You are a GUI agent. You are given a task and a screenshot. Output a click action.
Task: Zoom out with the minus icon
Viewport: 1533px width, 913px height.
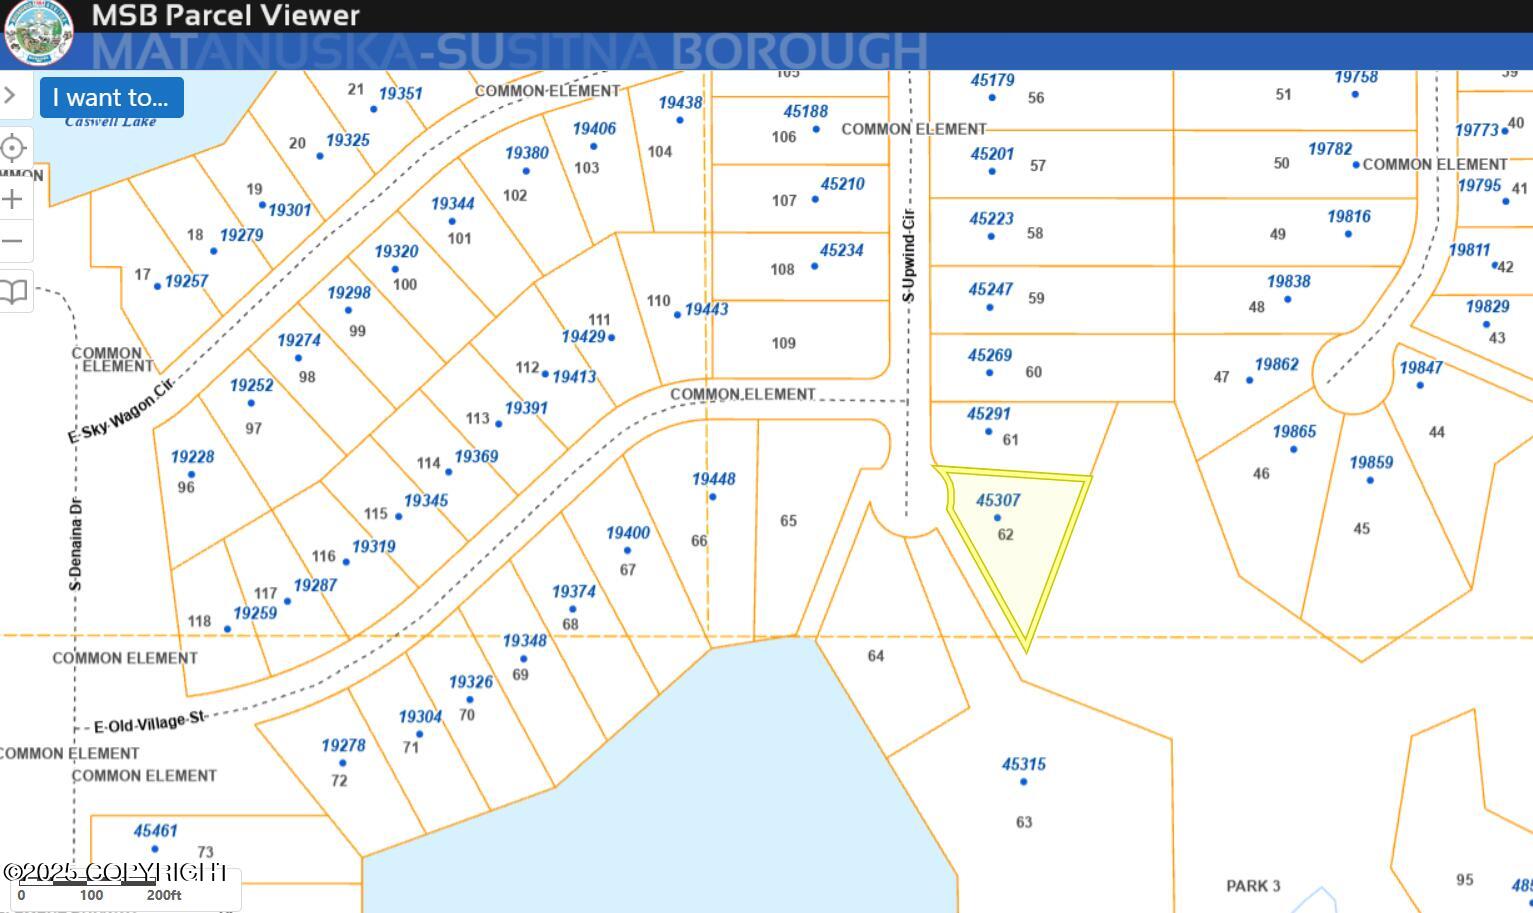(12, 241)
